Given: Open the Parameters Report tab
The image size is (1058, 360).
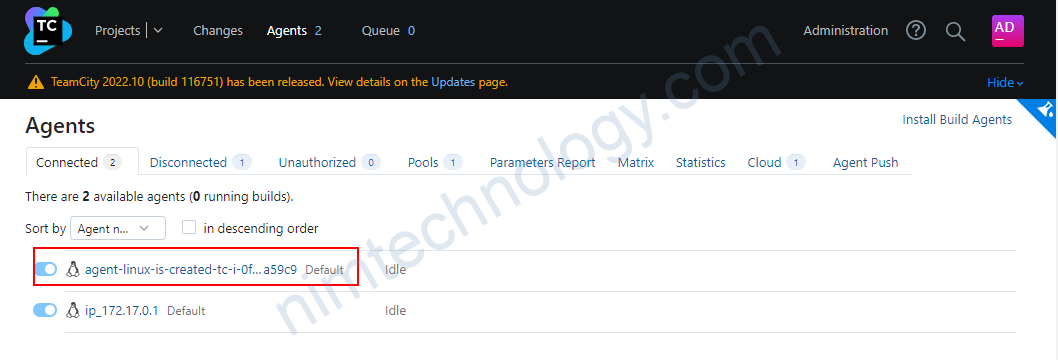Looking at the screenshot, I should 542,162.
